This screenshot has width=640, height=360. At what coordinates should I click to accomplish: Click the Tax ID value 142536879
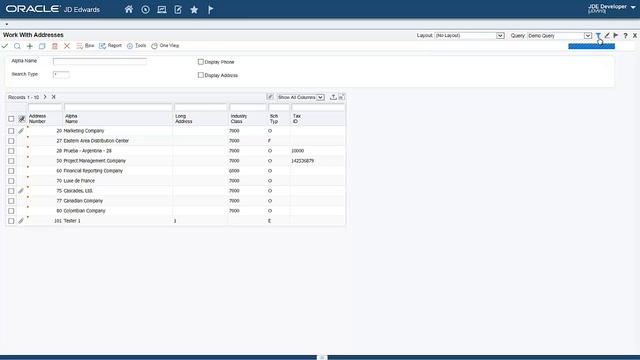click(x=302, y=161)
